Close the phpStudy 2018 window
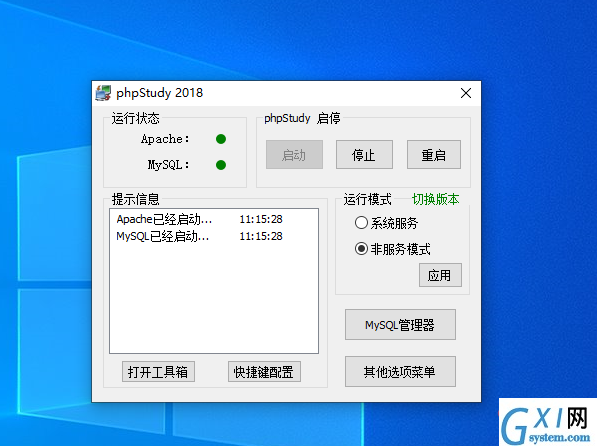 tap(466, 93)
